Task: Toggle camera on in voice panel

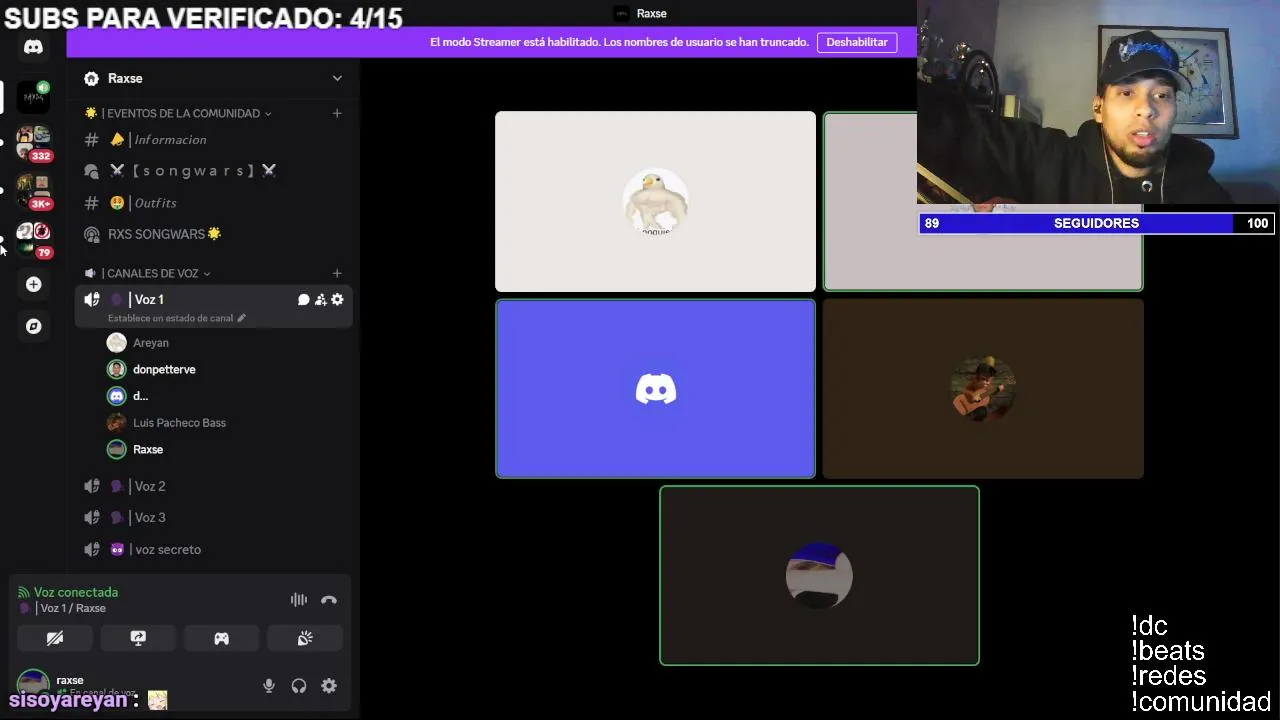Action: (55, 638)
